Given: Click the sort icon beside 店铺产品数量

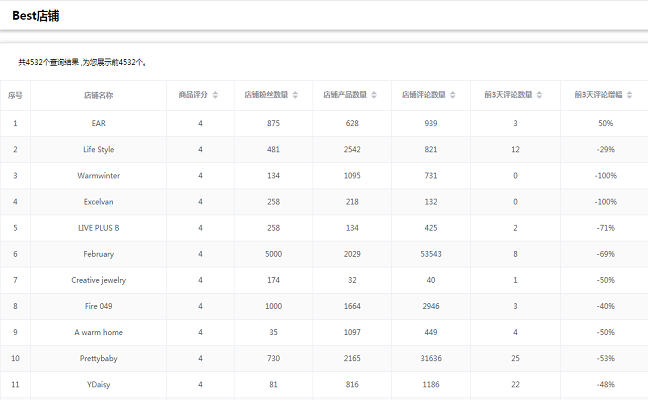Looking at the screenshot, I should (375, 95).
